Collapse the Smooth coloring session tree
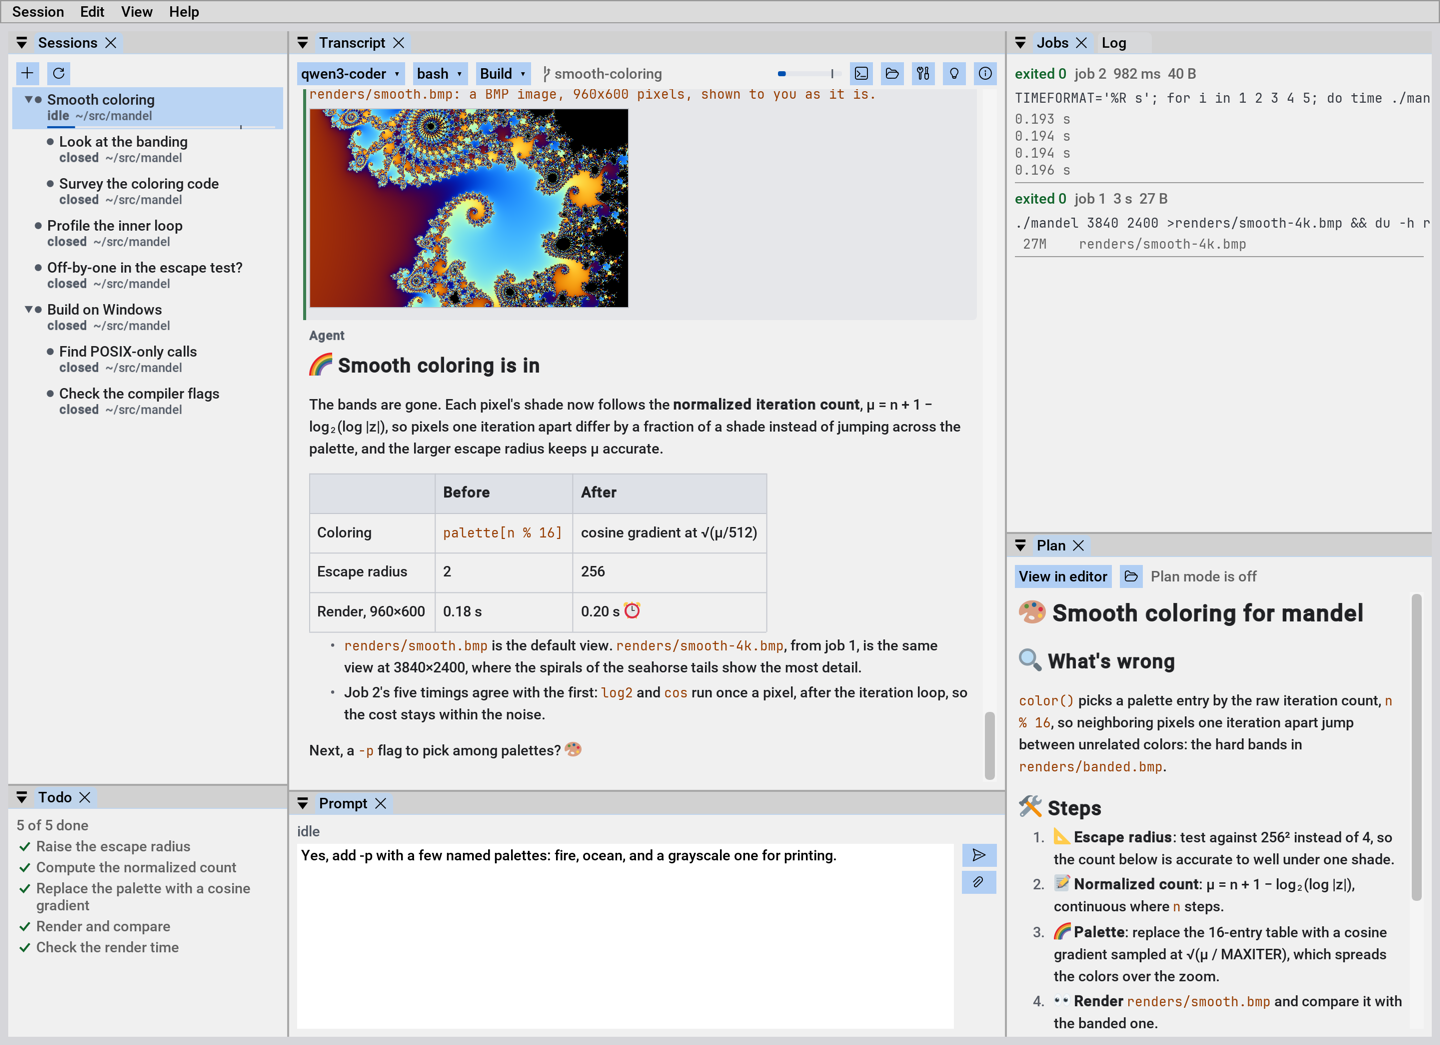Viewport: 1440px width, 1045px height. click(29, 100)
